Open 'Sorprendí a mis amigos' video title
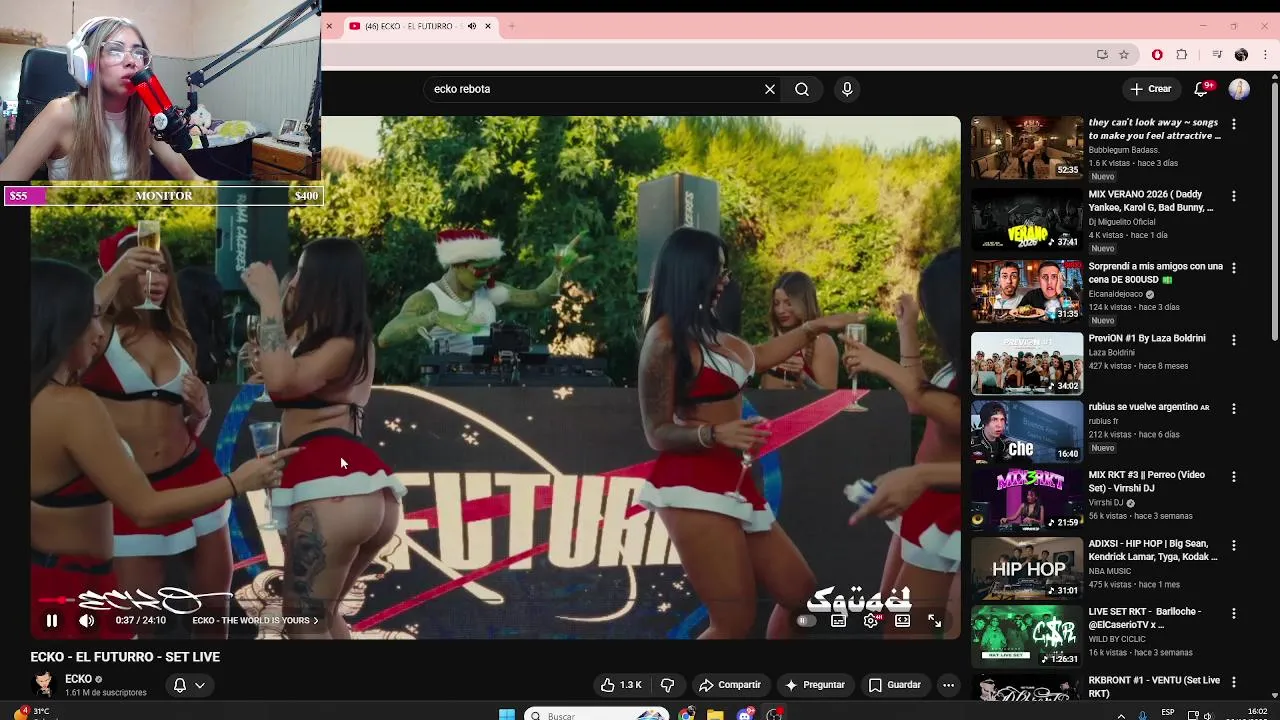 [x=1155, y=273]
